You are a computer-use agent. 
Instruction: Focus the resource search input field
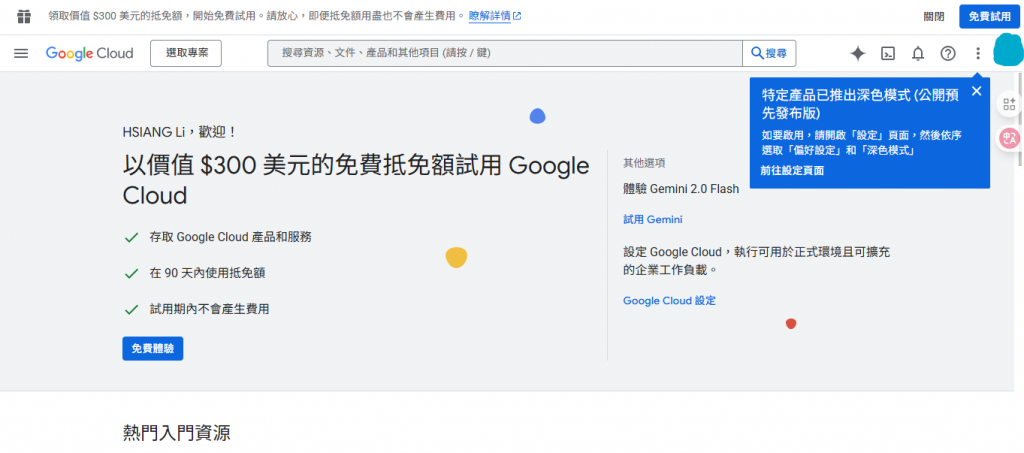coord(505,54)
